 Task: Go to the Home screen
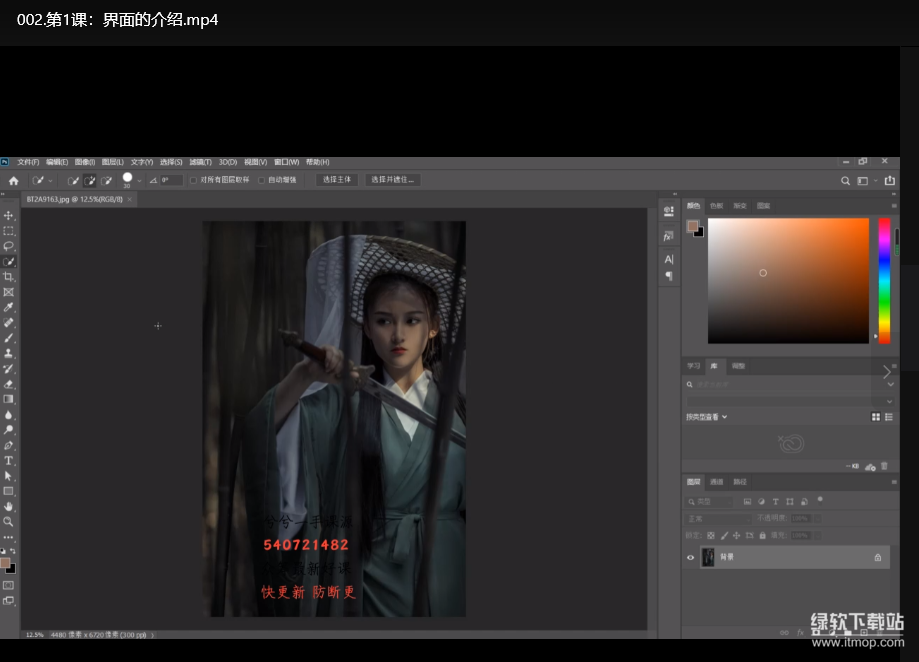[13, 180]
